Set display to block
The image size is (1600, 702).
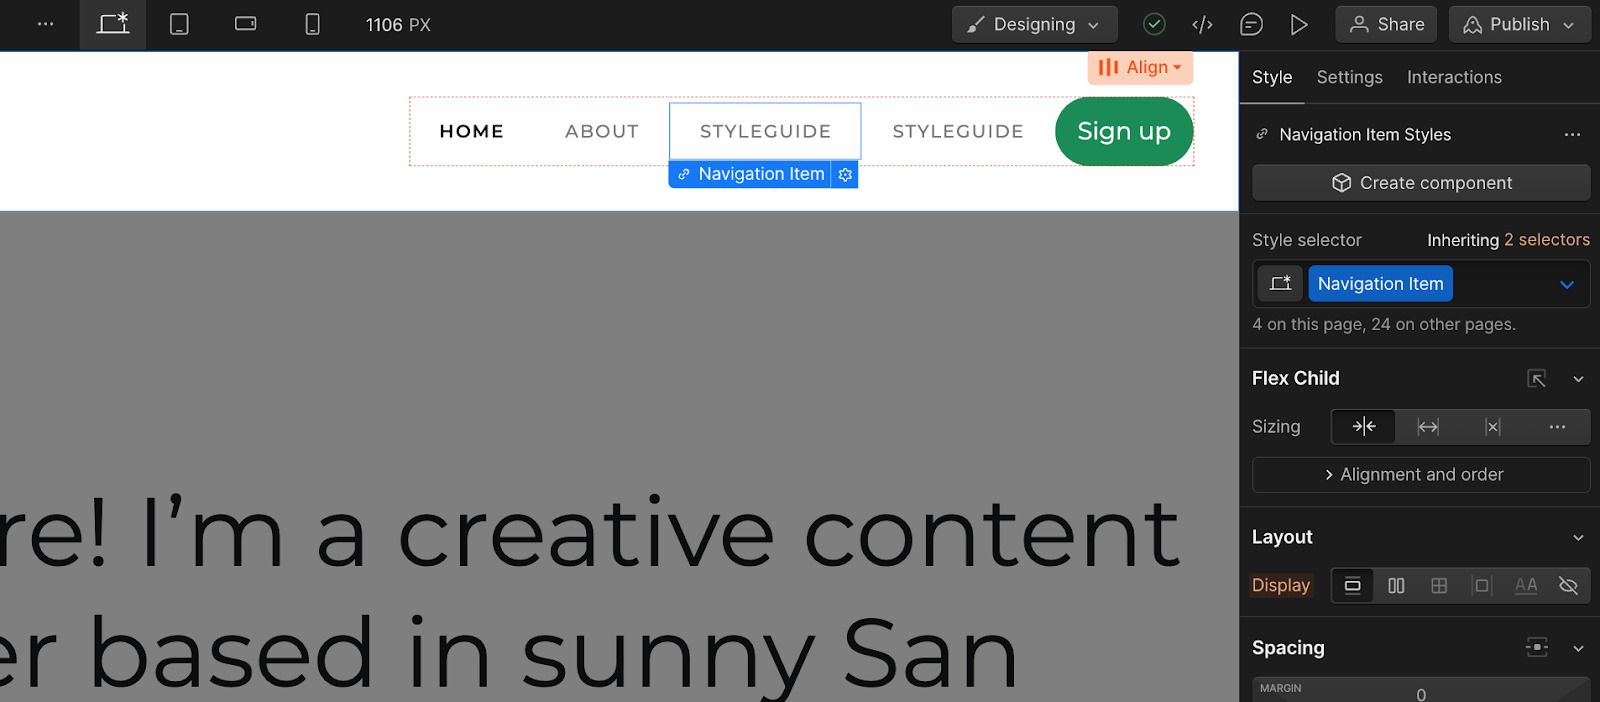1352,586
